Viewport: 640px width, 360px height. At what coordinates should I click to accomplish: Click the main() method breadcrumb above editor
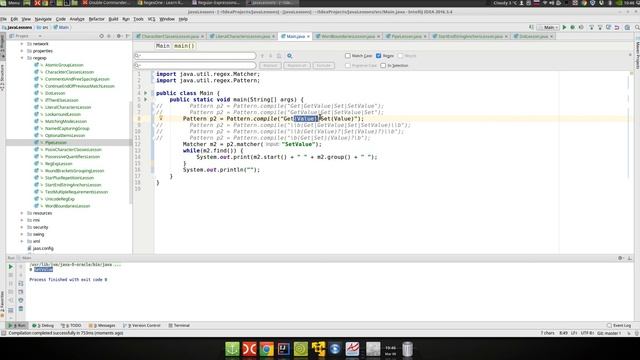coord(184,46)
